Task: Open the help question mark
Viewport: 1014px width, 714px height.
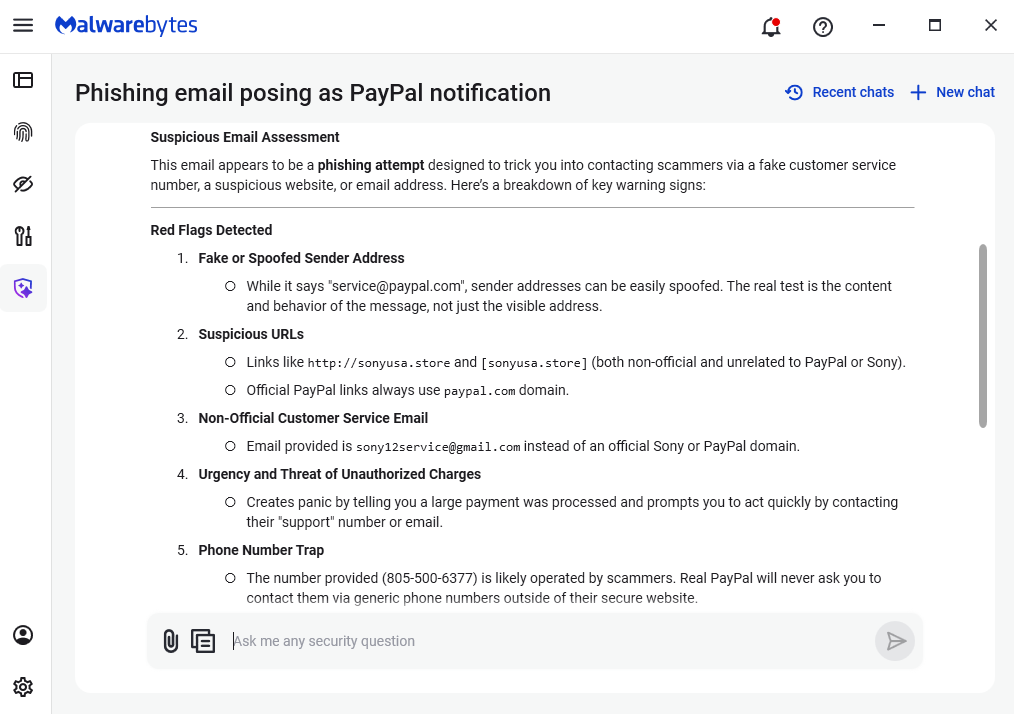Action: (823, 27)
